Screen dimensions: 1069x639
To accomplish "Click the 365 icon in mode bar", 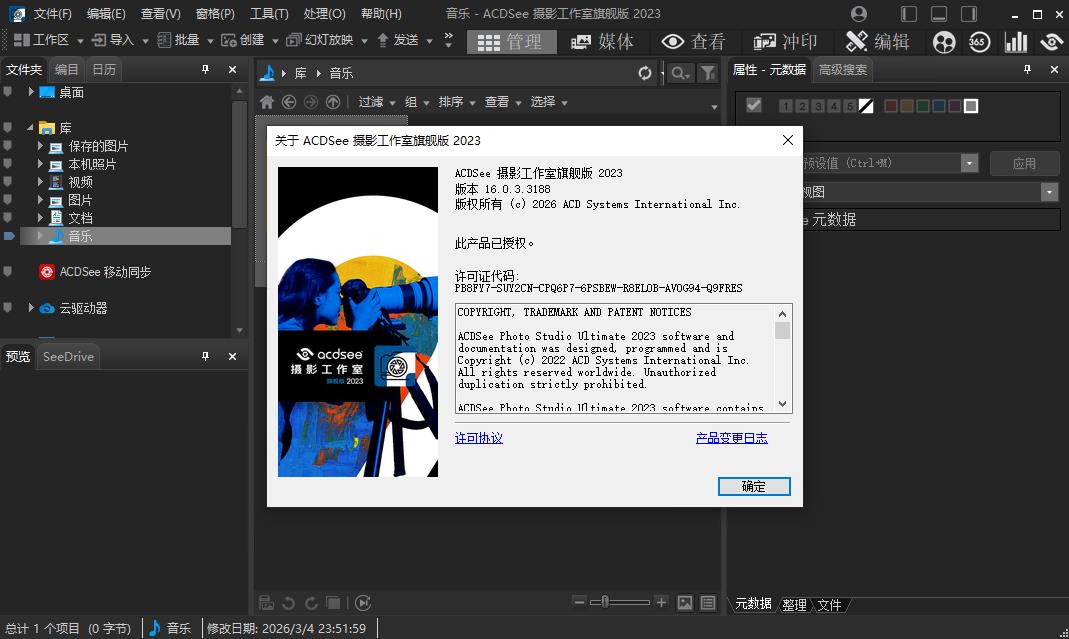I will click(979, 41).
